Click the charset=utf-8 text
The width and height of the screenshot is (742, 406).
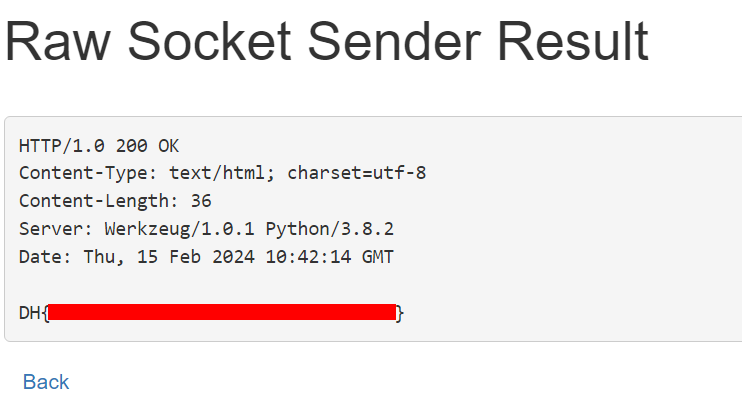[356, 173]
